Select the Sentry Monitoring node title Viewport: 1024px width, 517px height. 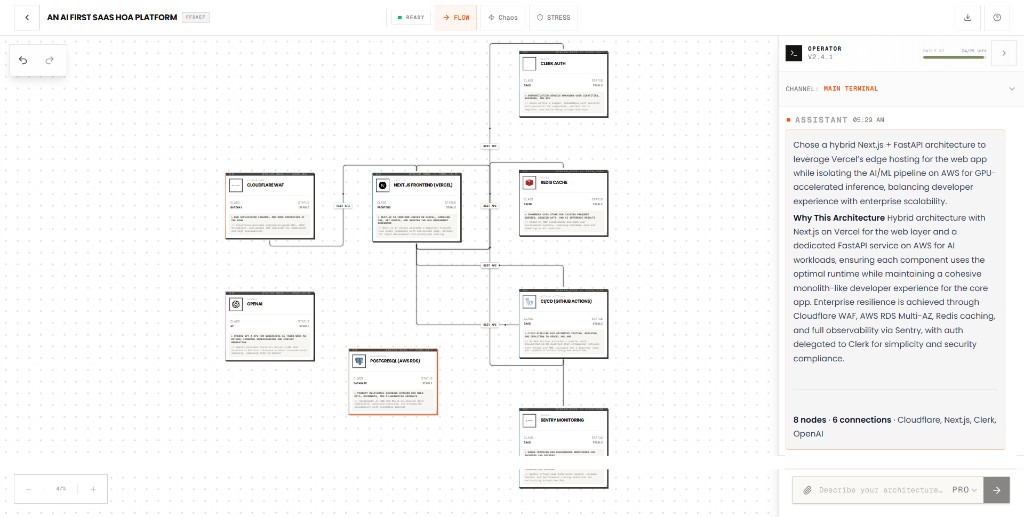point(562,420)
